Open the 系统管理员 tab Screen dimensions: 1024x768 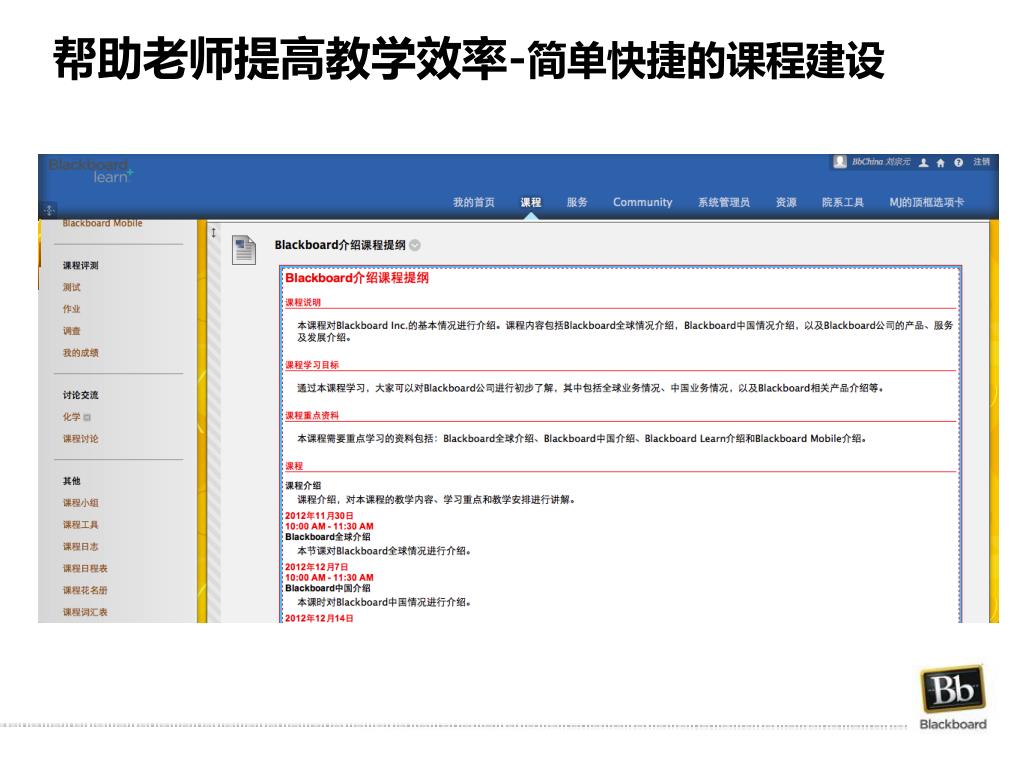(724, 202)
